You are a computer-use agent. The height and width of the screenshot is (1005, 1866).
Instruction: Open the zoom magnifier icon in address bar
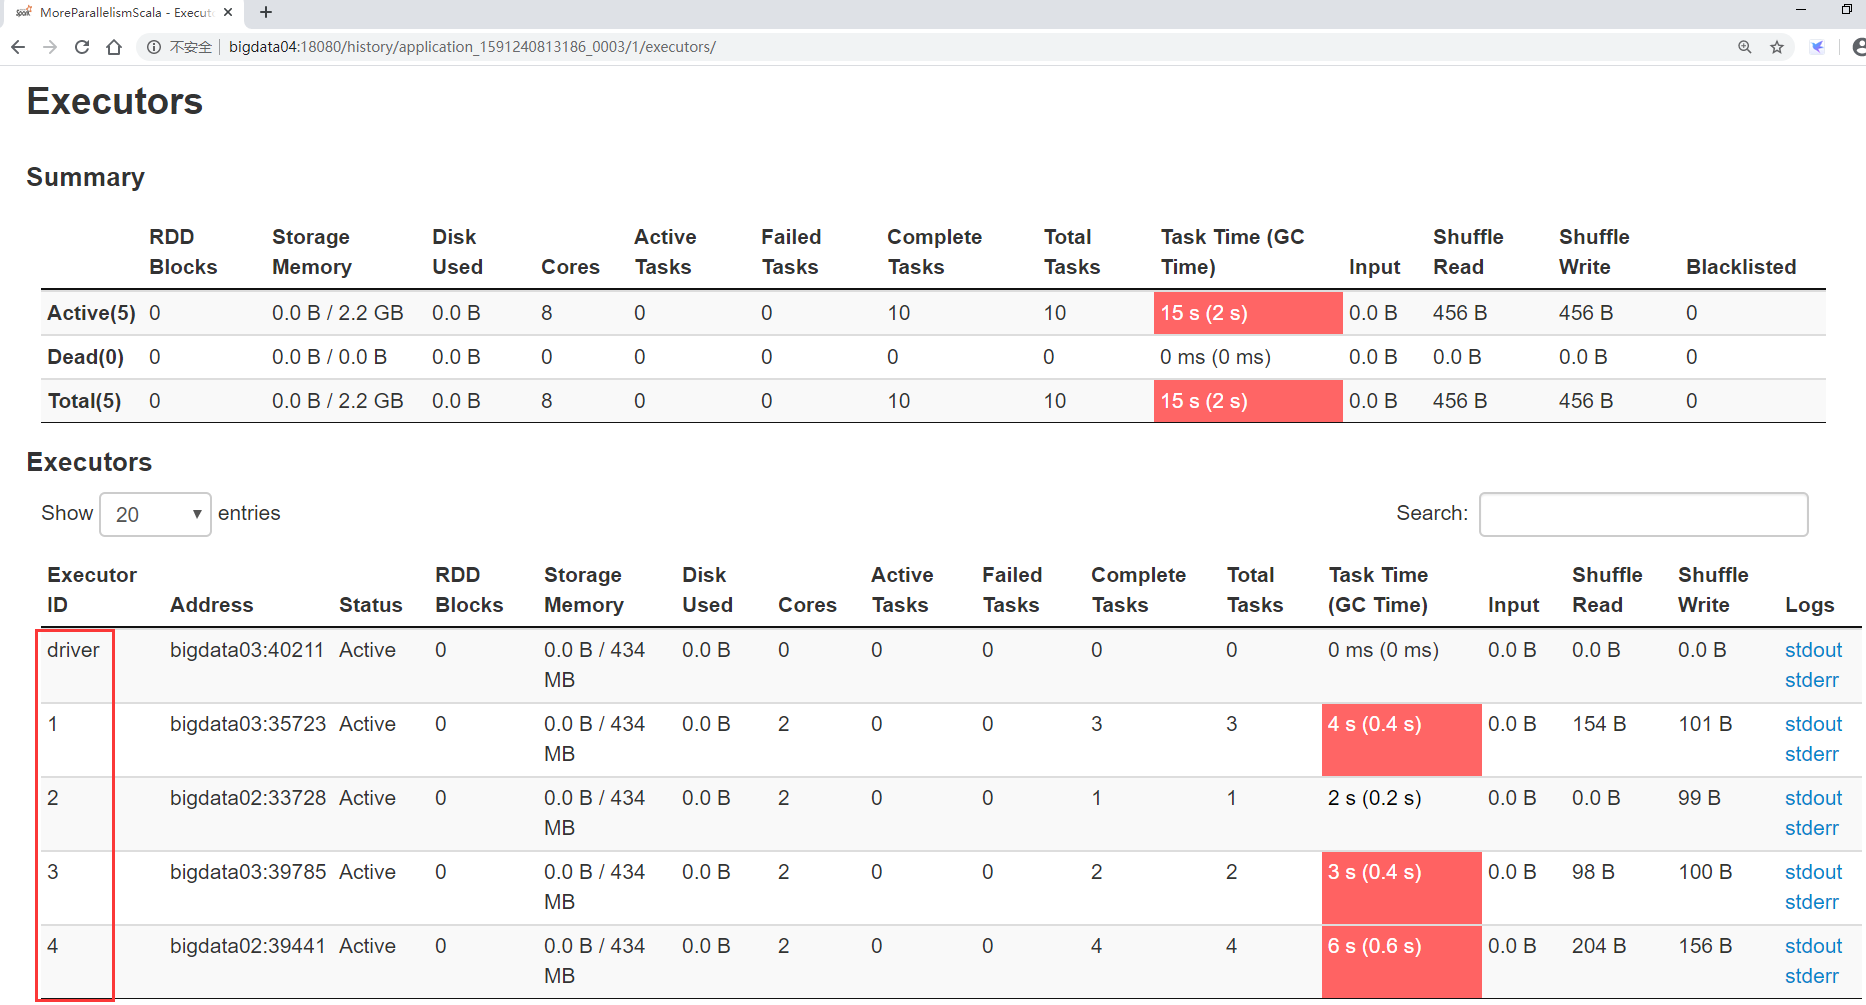click(1745, 47)
